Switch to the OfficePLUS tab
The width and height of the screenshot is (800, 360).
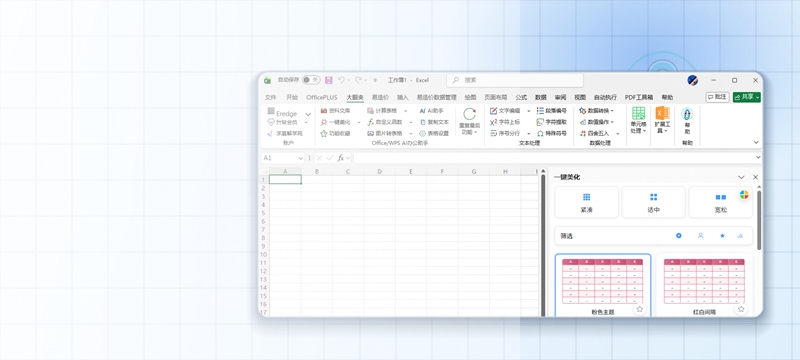[321, 97]
